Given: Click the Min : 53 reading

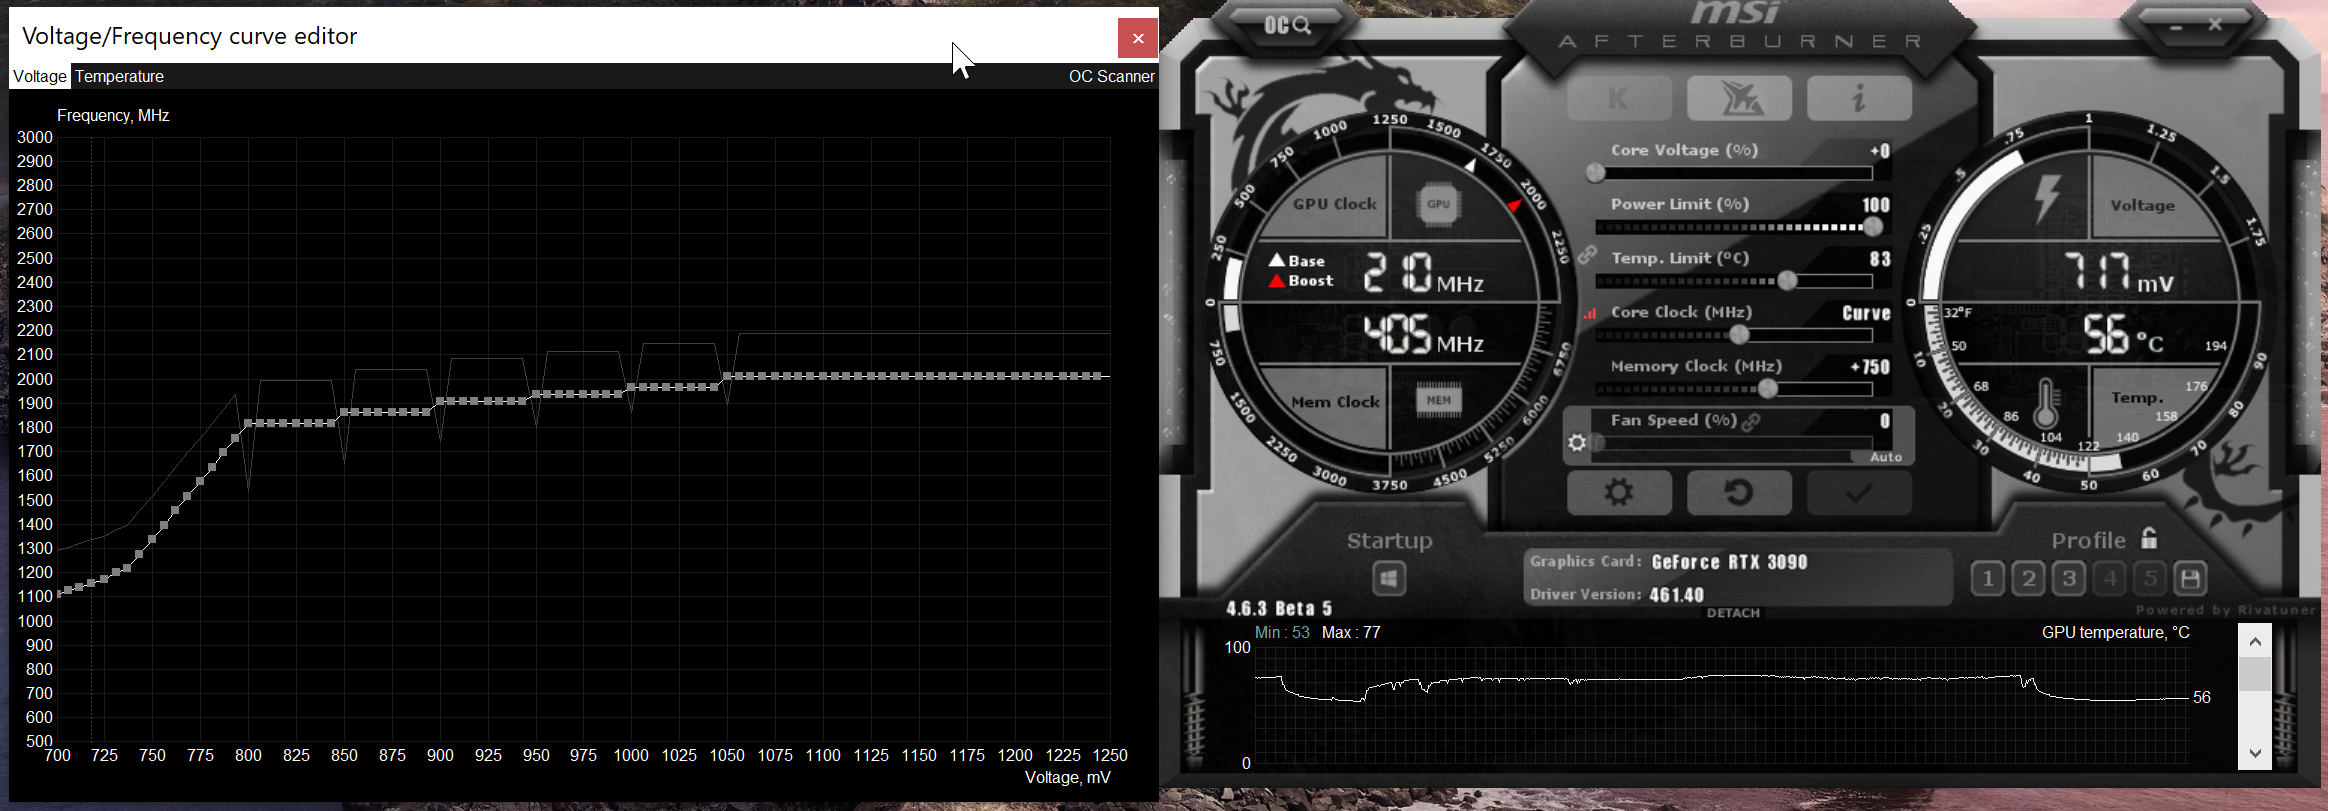Looking at the screenshot, I should (1282, 633).
